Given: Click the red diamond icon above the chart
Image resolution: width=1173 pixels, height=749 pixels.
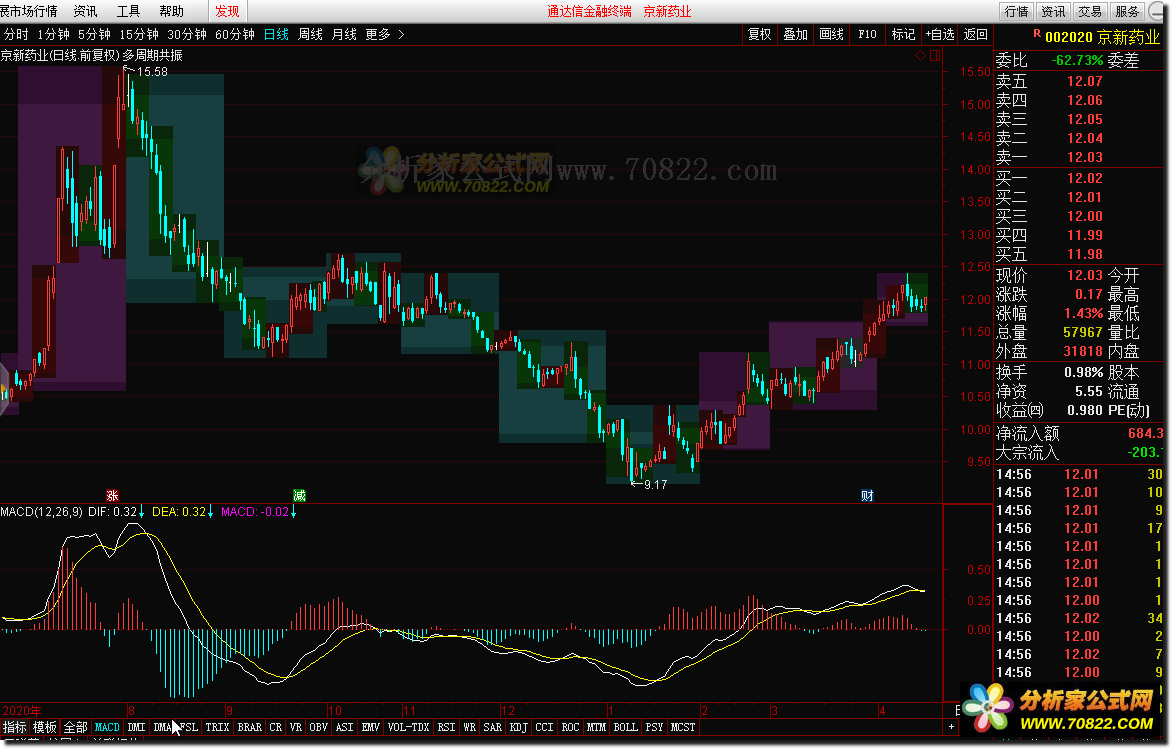Looking at the screenshot, I should tap(921, 55).
